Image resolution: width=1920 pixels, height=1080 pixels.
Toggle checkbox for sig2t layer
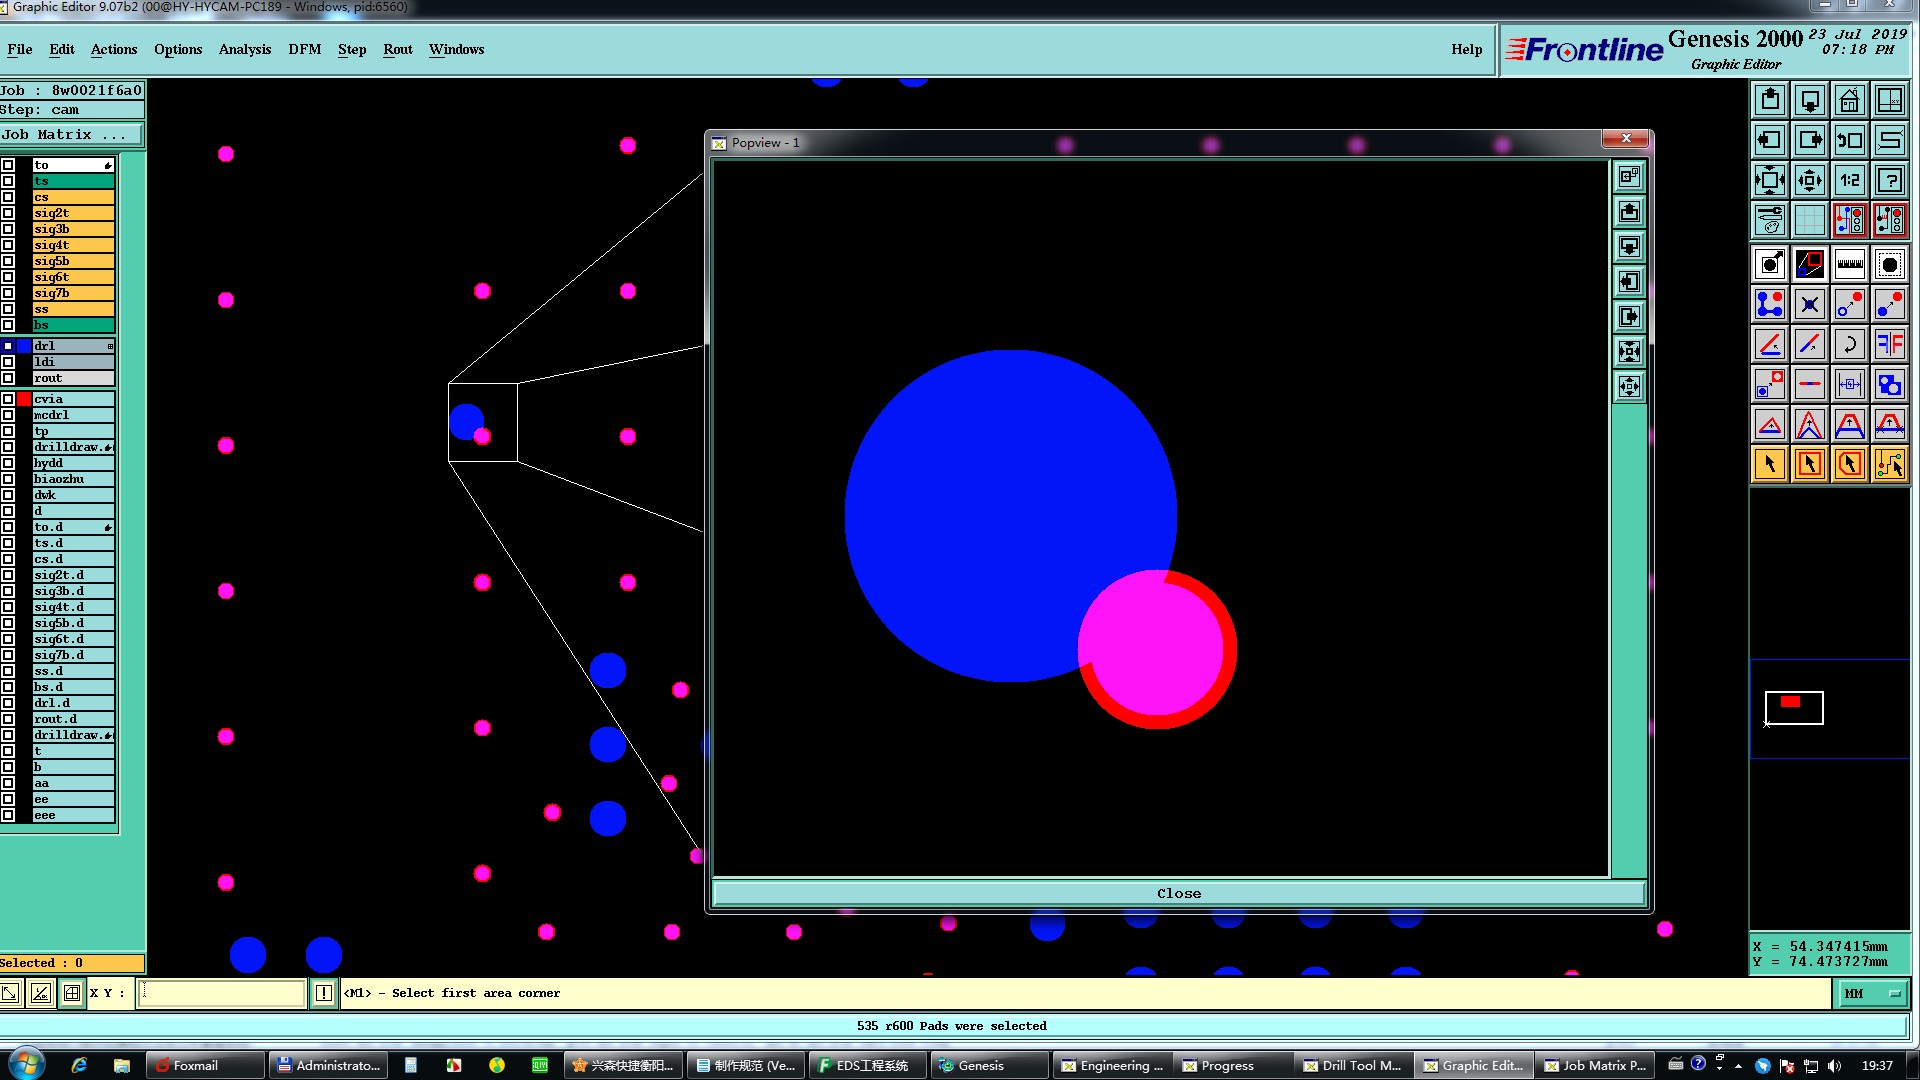click(8, 213)
